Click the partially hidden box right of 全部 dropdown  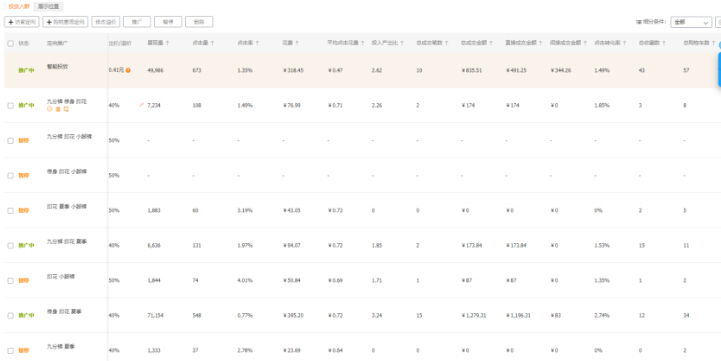718,22
